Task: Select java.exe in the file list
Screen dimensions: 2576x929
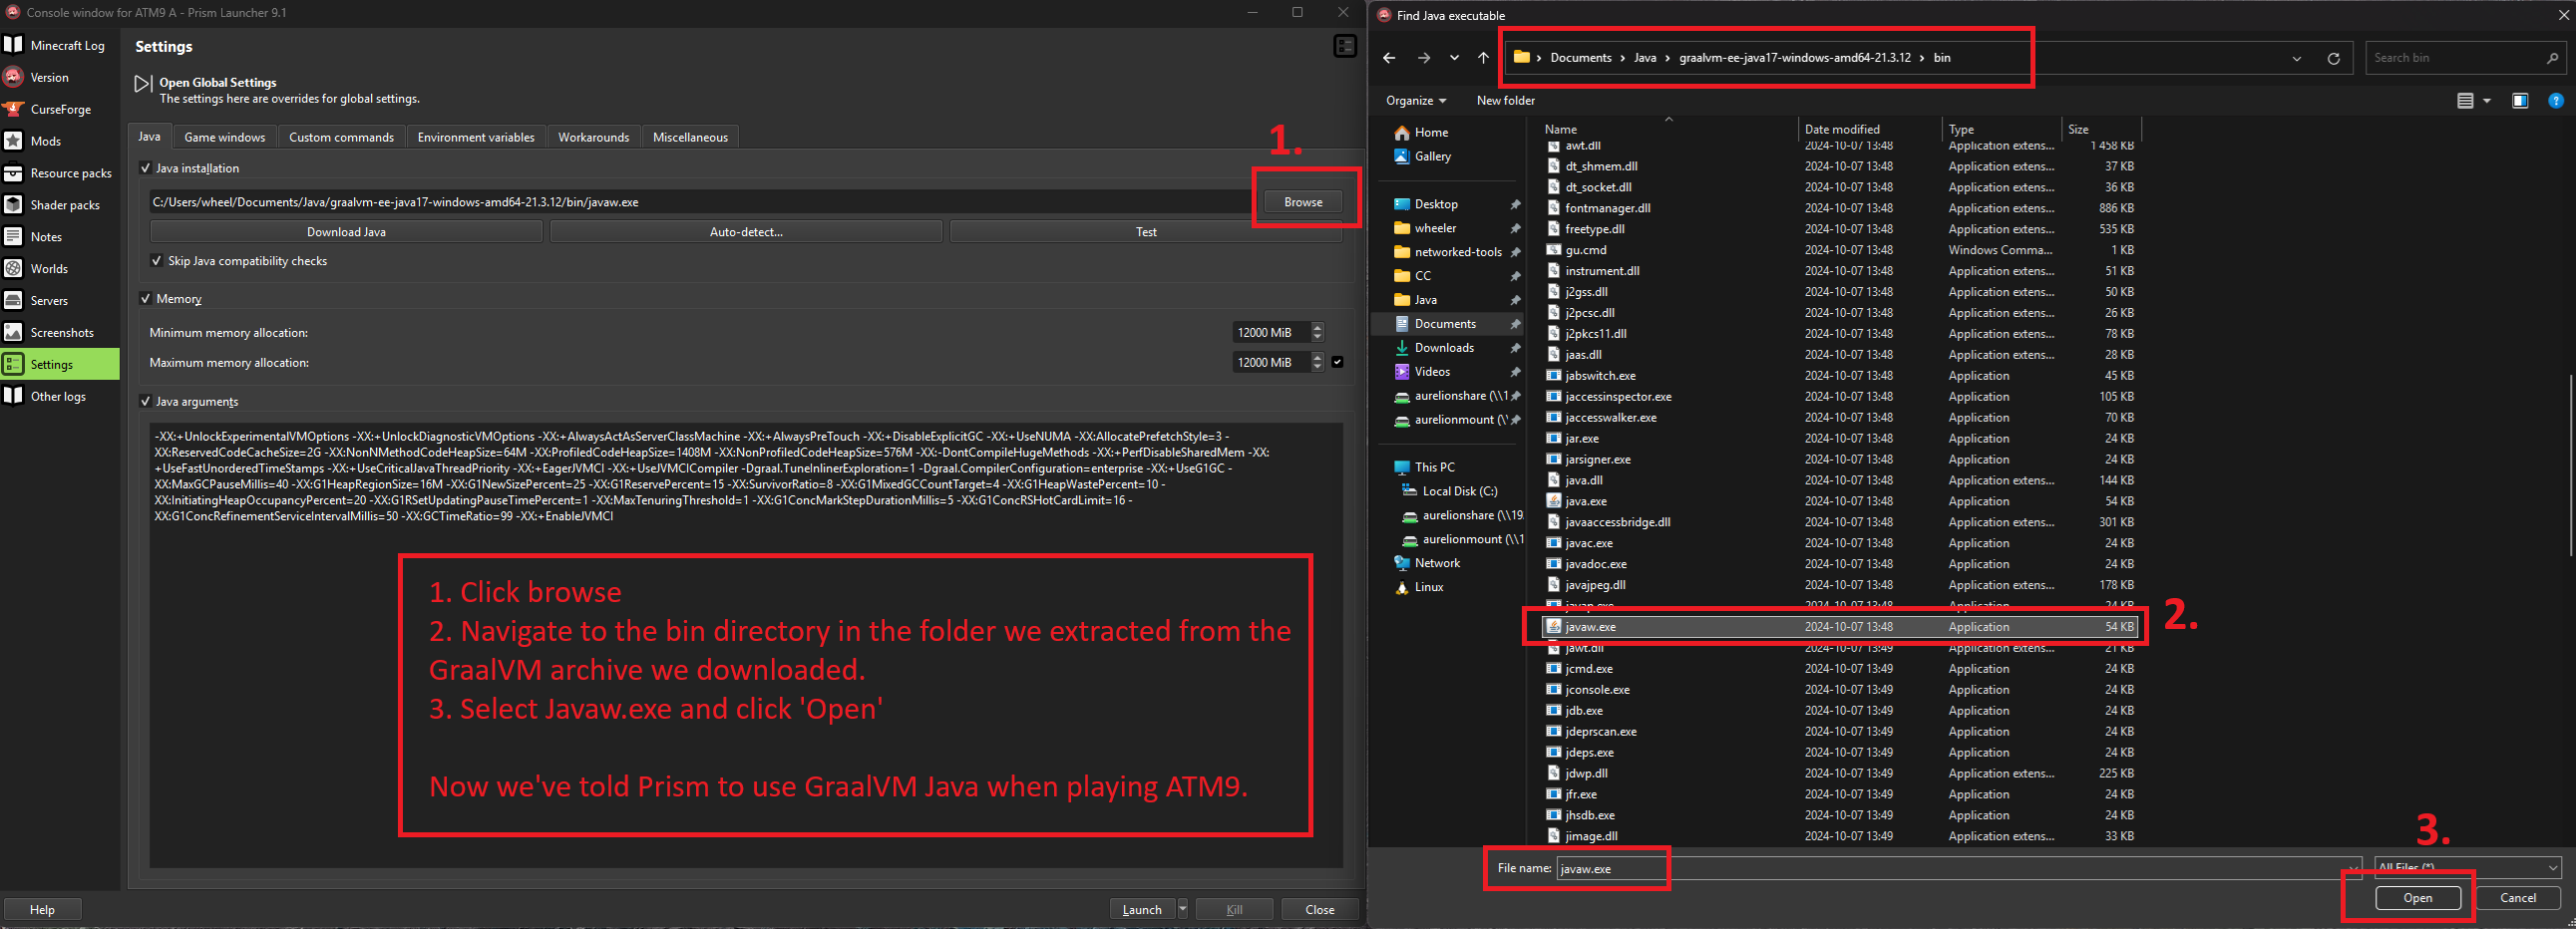Action: coord(1585,501)
